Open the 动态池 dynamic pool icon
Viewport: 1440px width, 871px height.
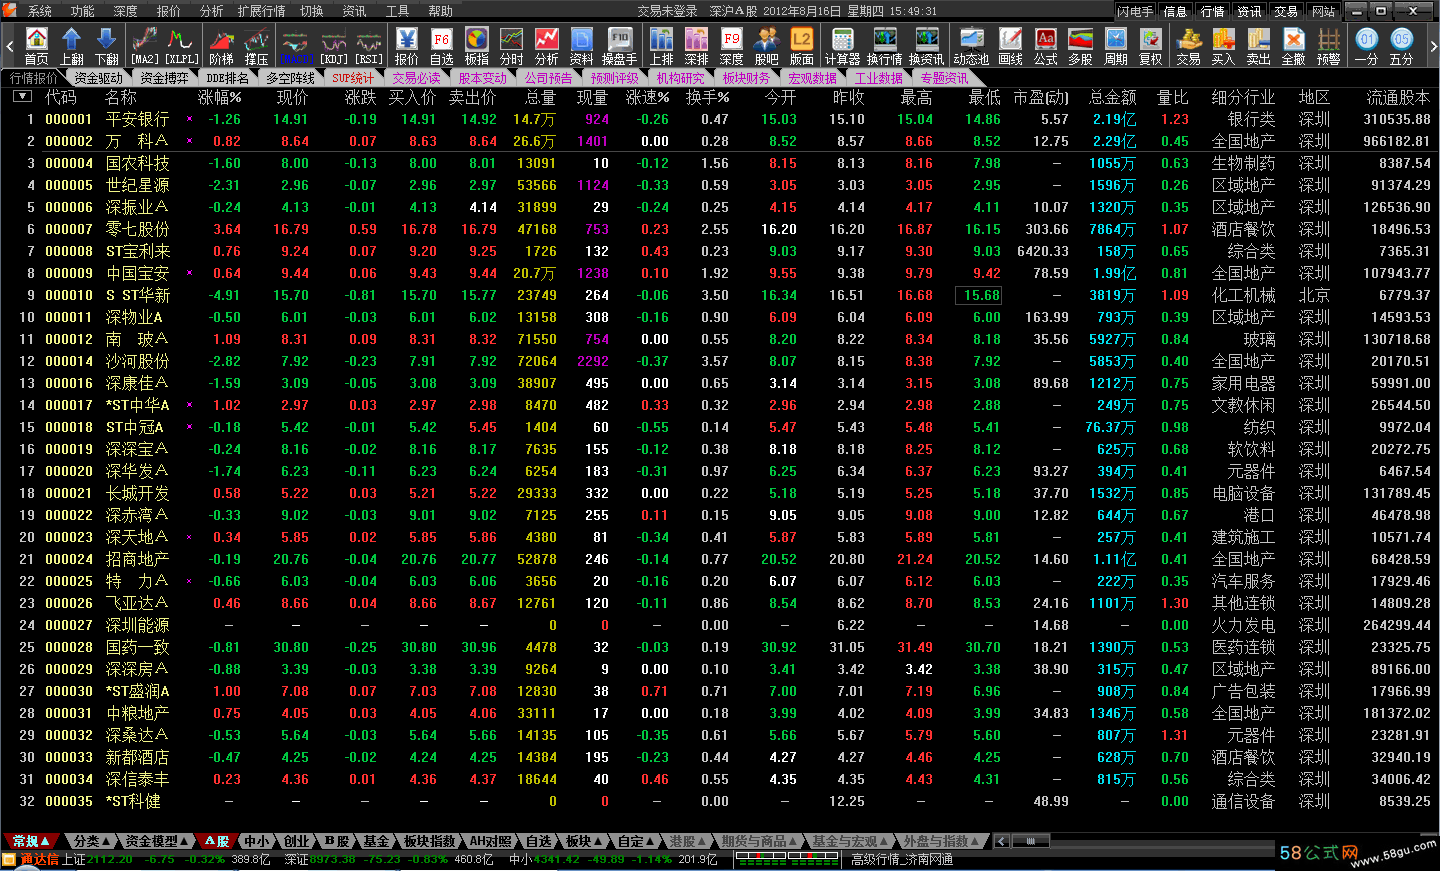pos(971,46)
